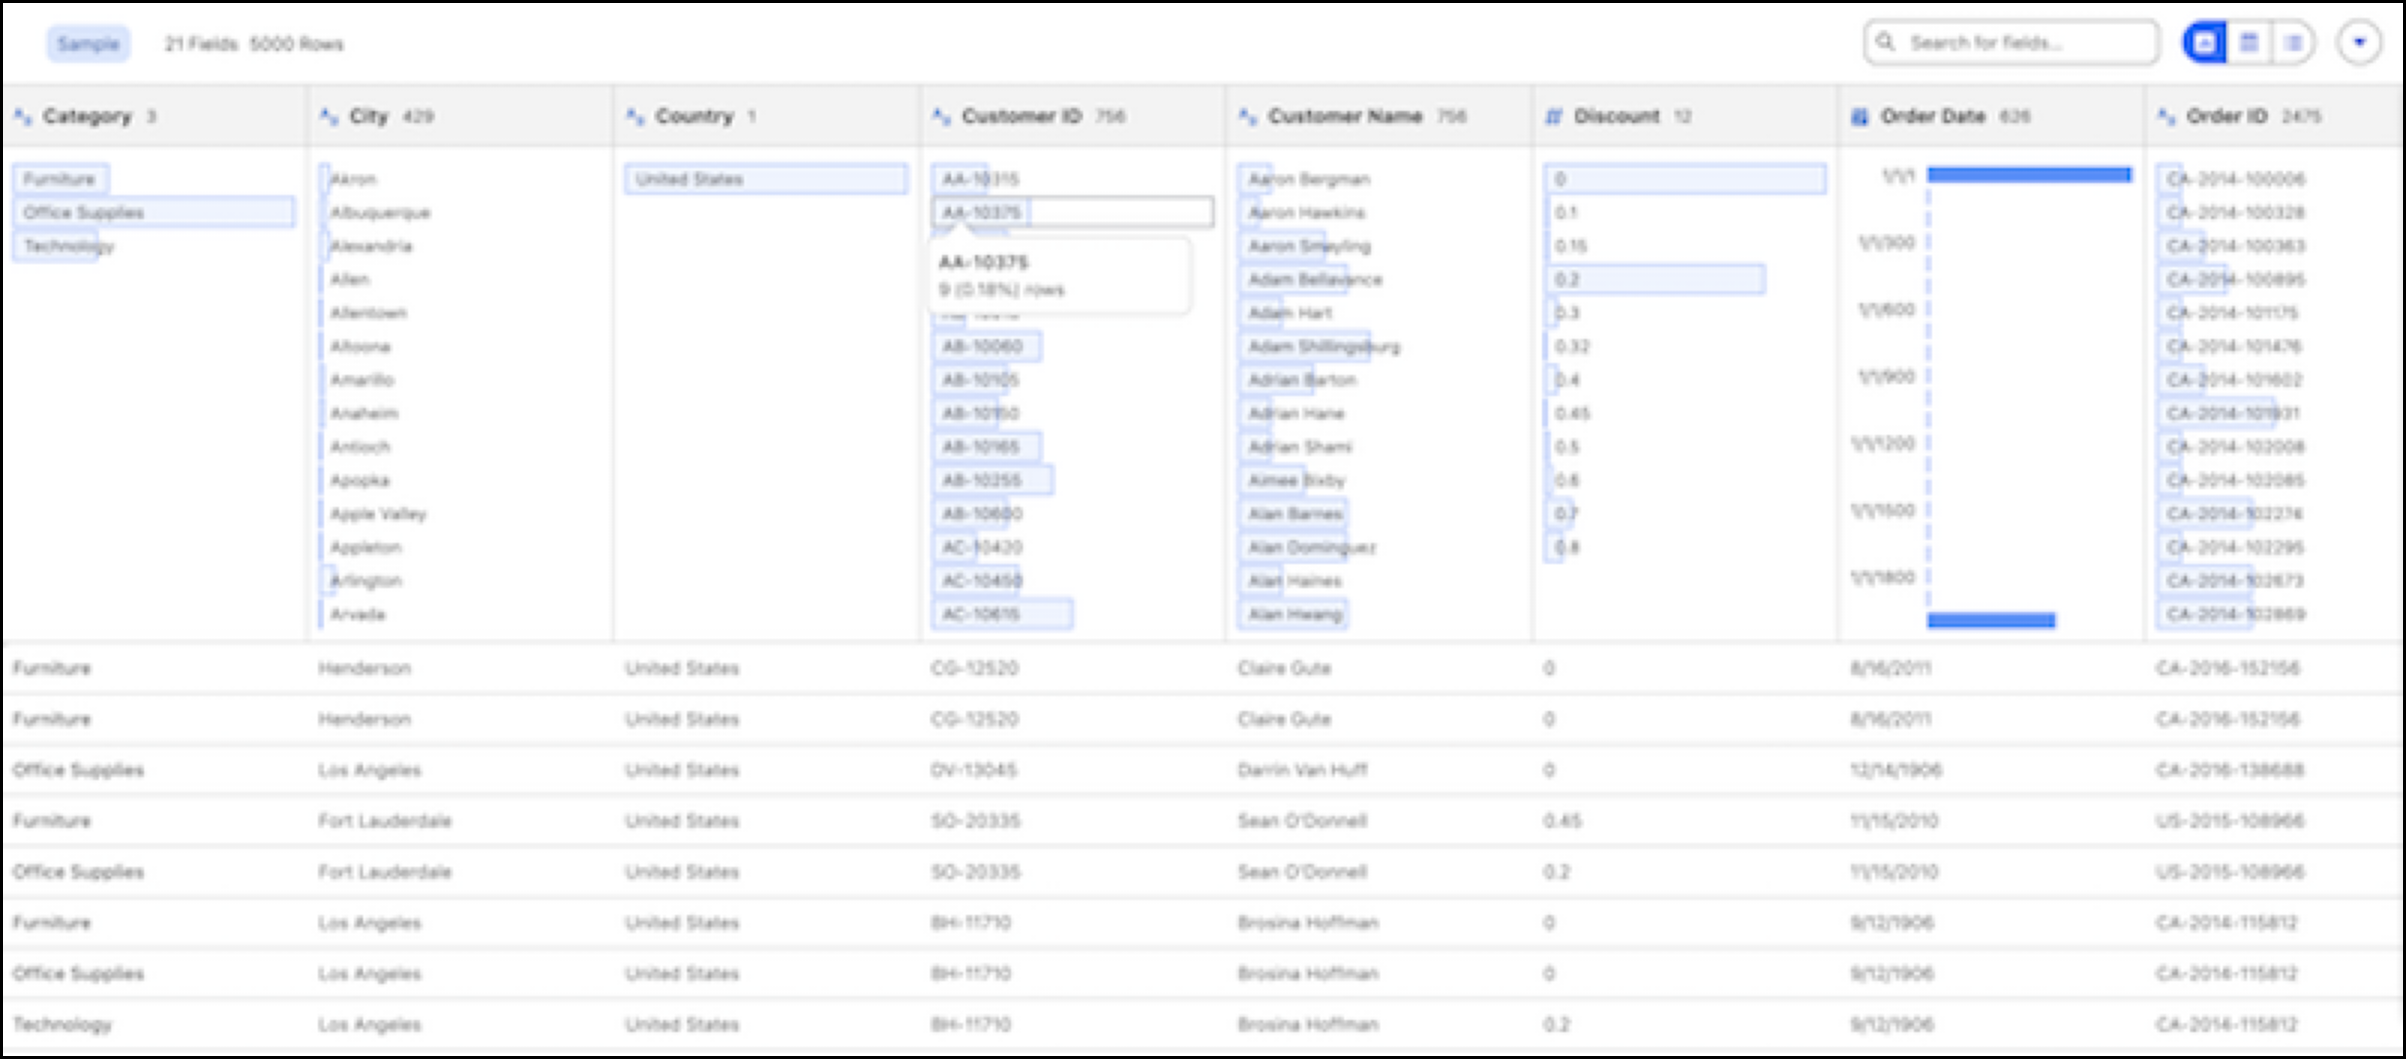Select the Discount field header
2406x1059 pixels.
(1685, 116)
